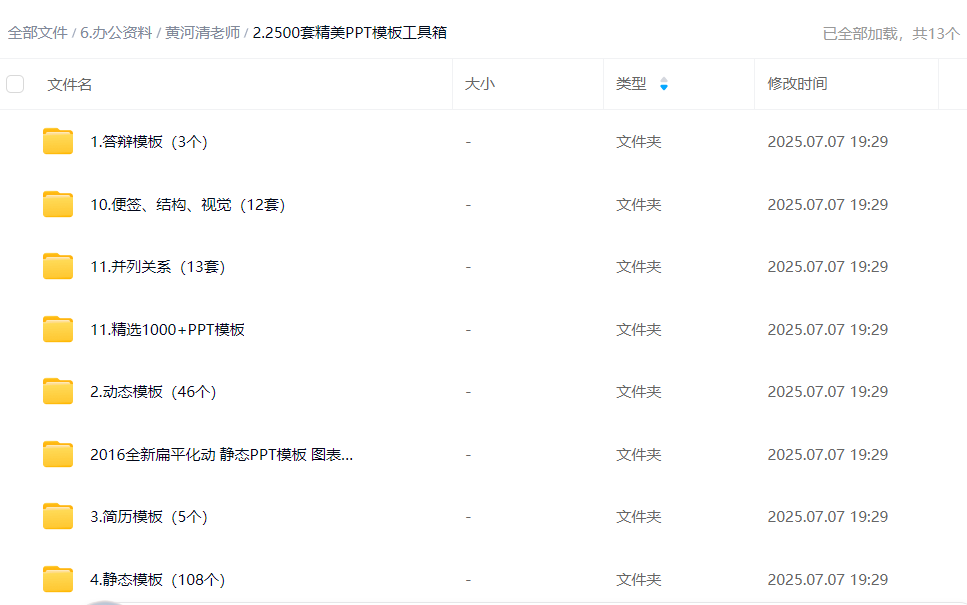Open 黄河清老师 breadcrumb folder
Screen dimensions: 967x605
pyautogui.click(x=202, y=32)
